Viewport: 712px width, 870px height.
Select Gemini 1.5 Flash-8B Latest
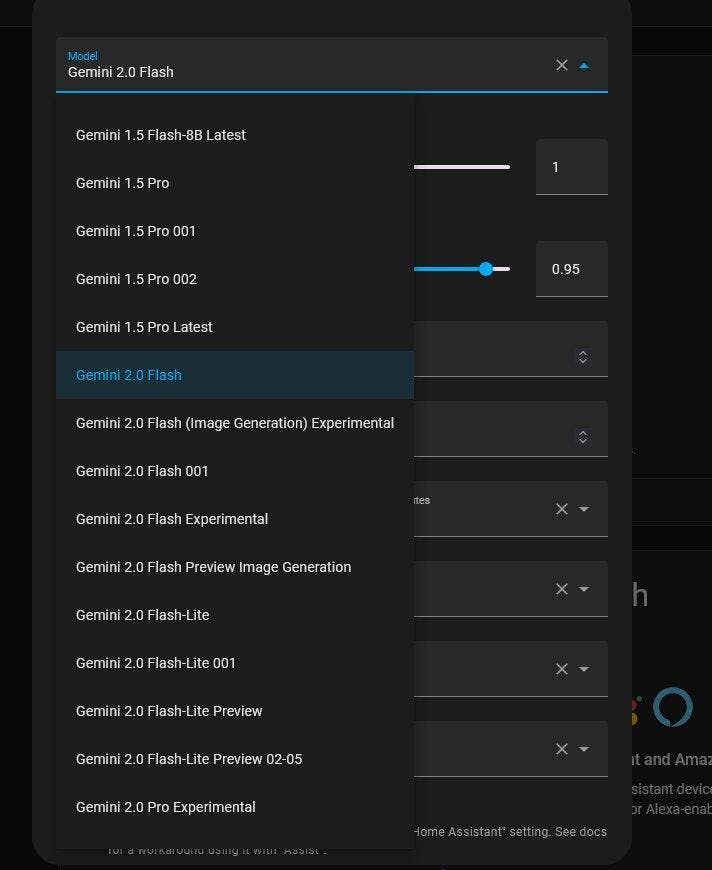pos(161,135)
